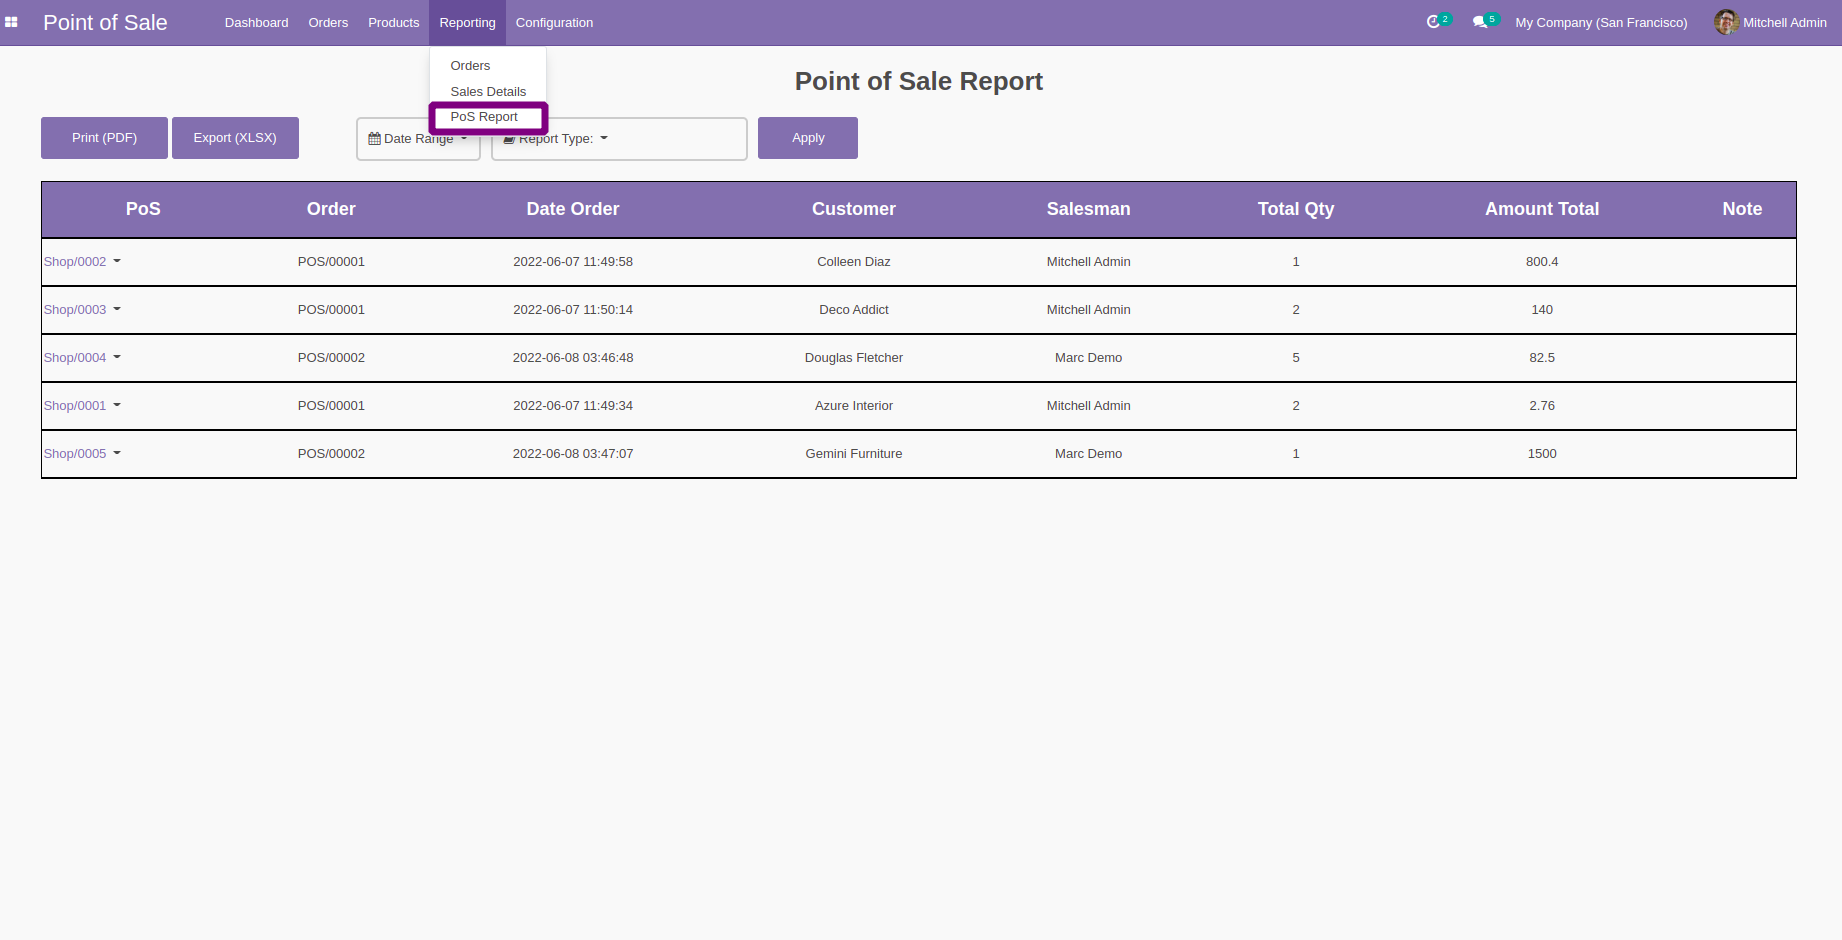Image resolution: width=1842 pixels, height=940 pixels.
Task: Open the Shop/0002 link
Action: pos(75,261)
